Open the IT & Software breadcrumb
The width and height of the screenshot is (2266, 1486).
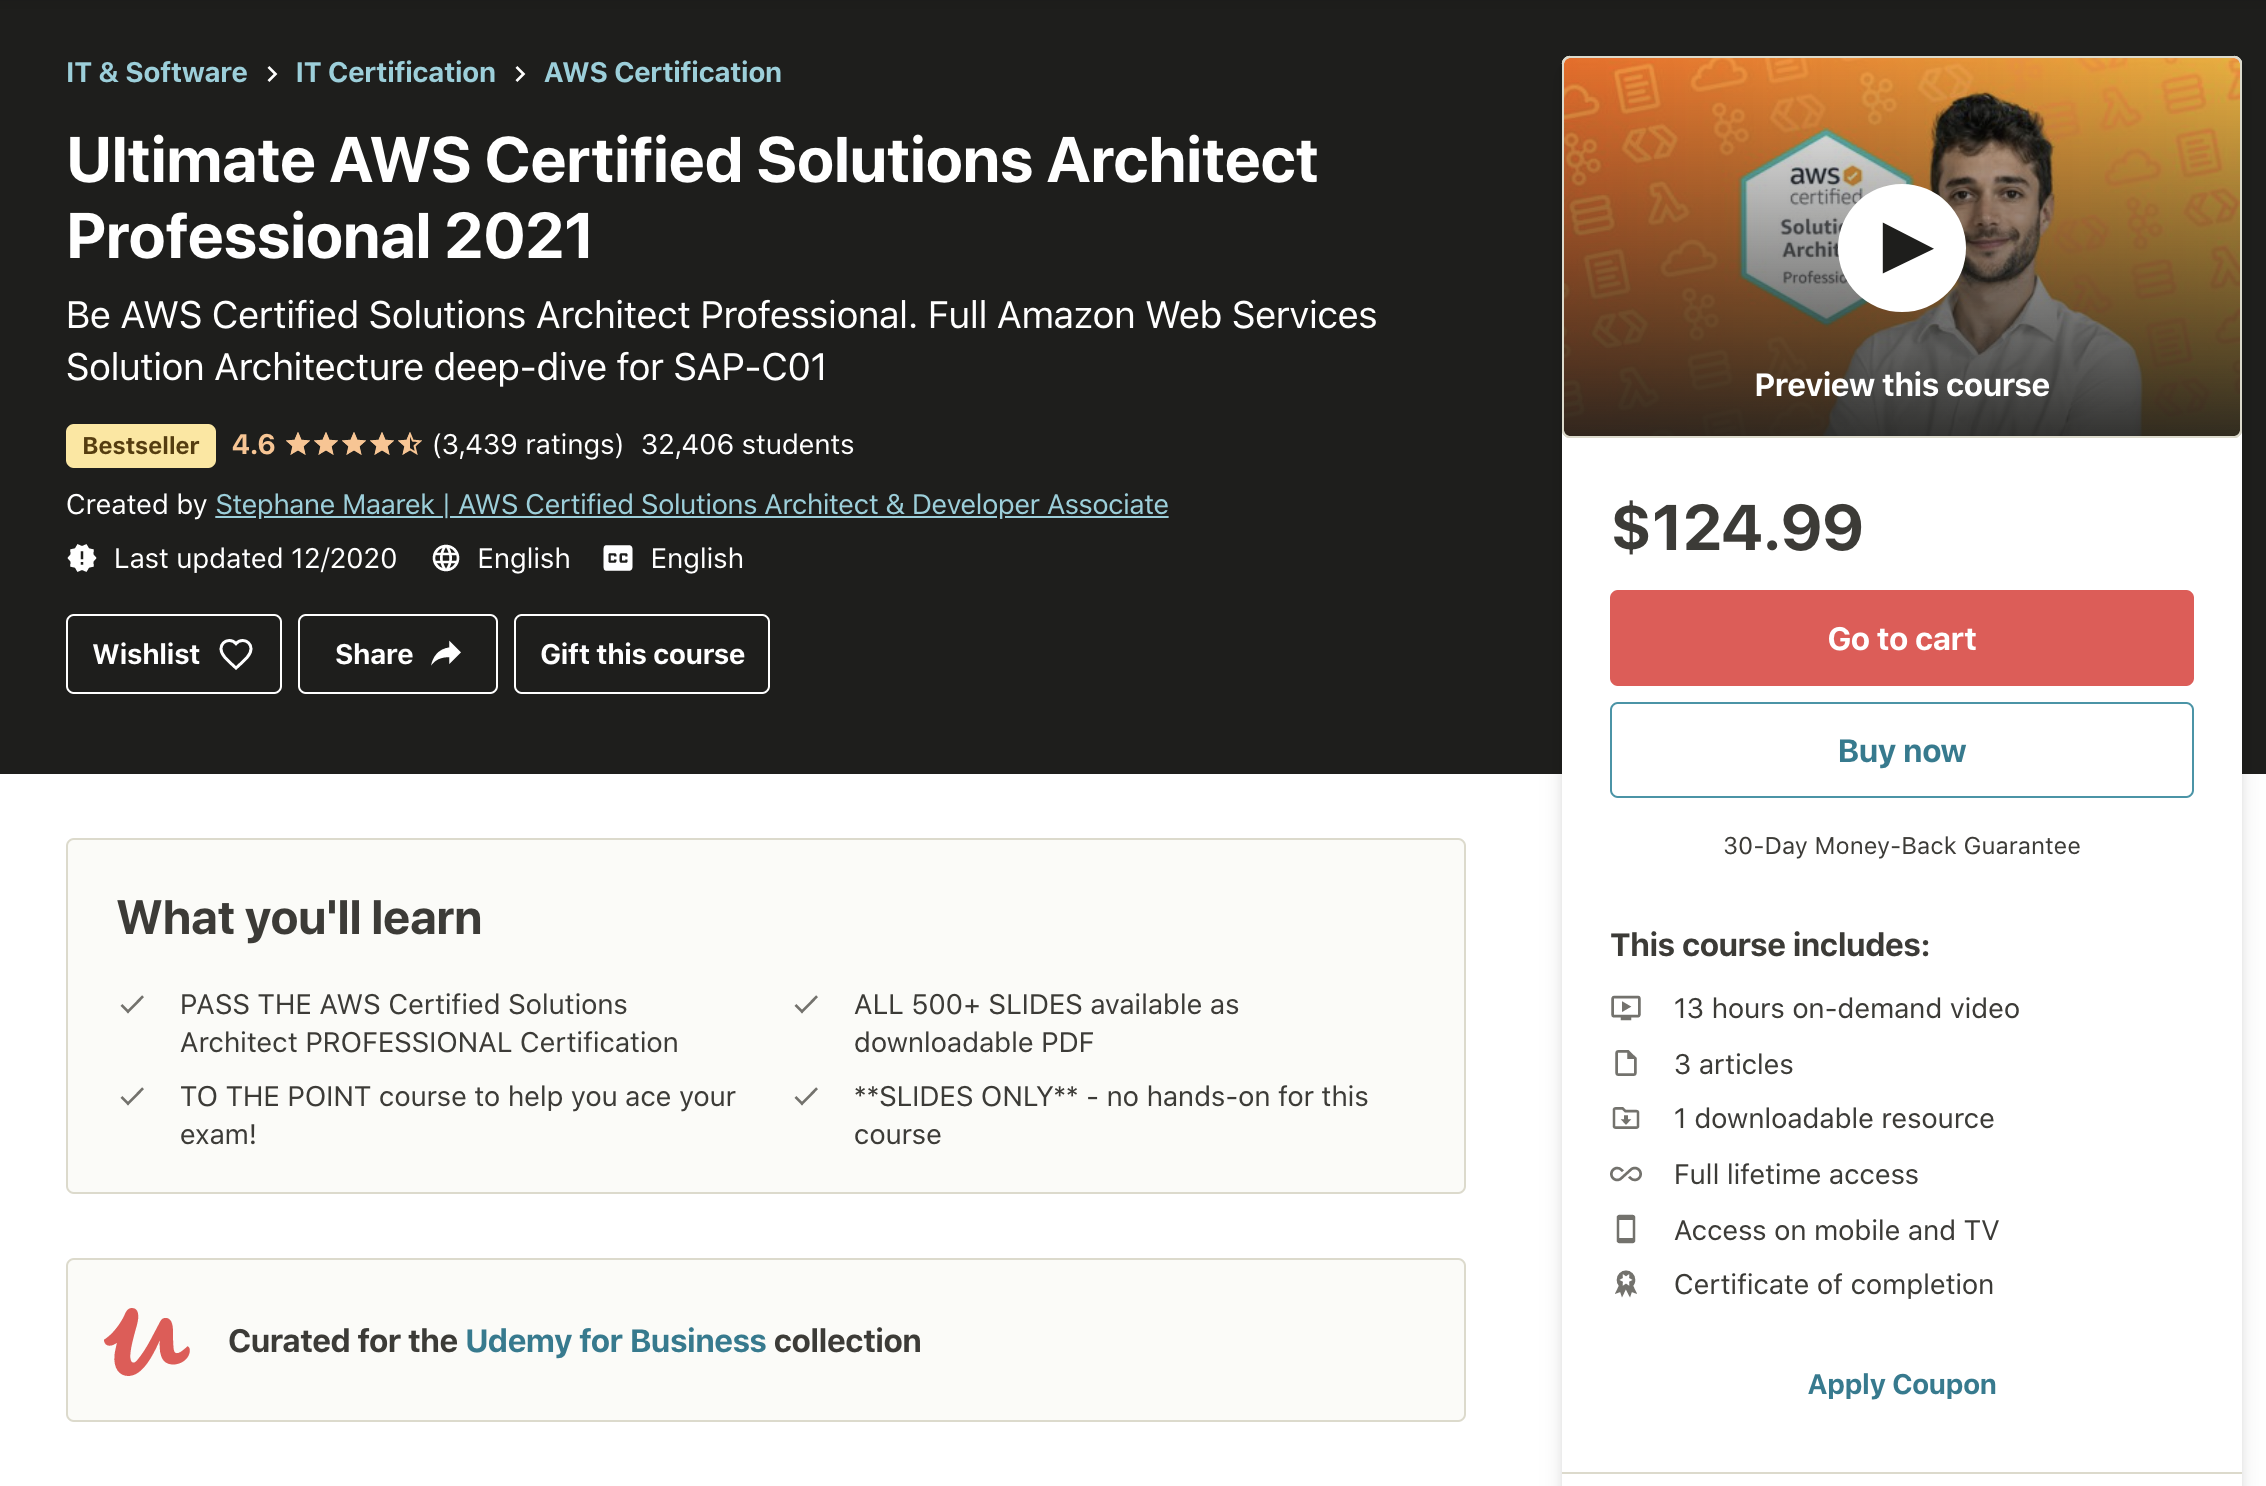pyautogui.click(x=156, y=73)
